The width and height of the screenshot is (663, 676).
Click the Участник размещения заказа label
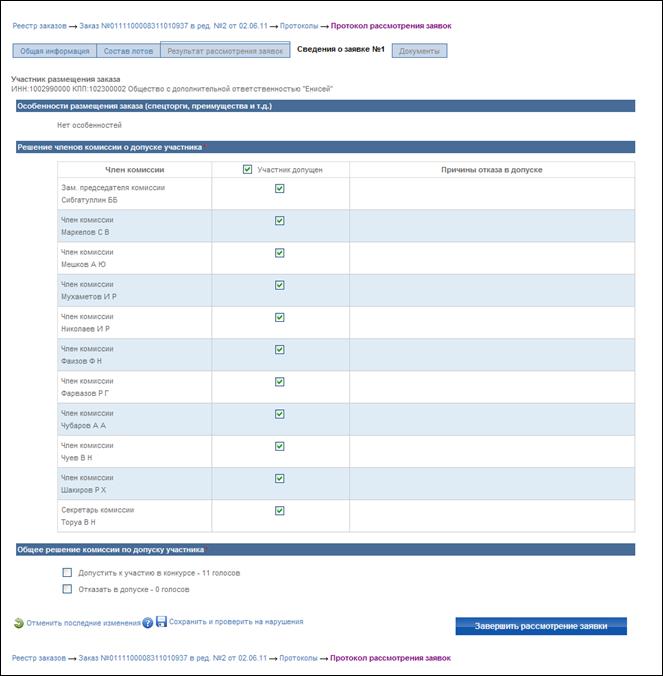[x=66, y=79]
